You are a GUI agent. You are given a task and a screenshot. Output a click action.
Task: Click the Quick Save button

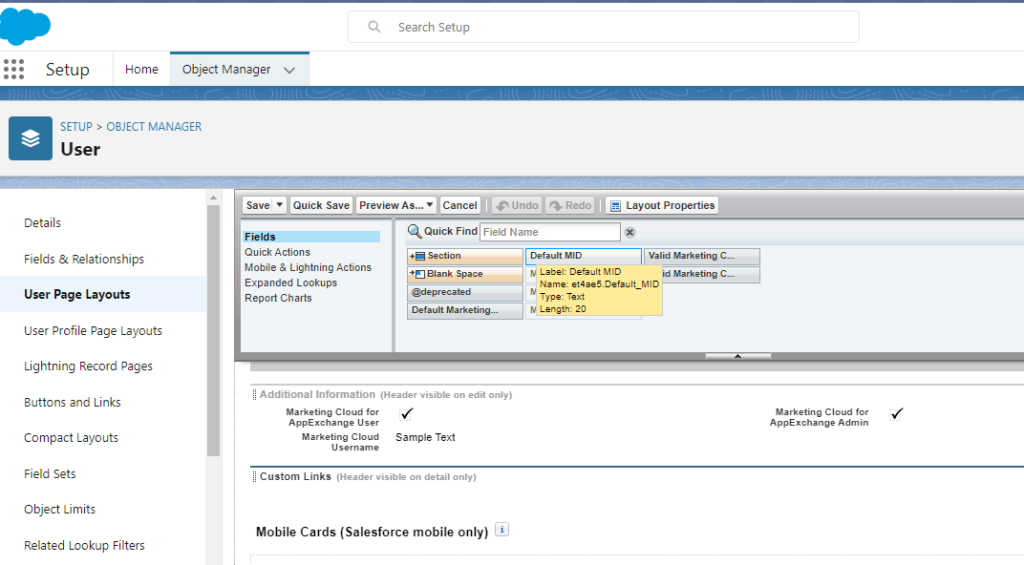click(x=321, y=205)
